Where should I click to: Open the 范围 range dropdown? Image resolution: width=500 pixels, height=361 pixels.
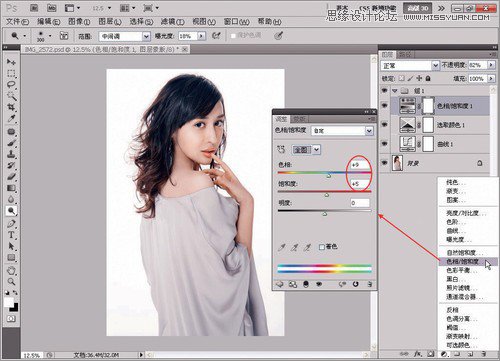coord(125,36)
